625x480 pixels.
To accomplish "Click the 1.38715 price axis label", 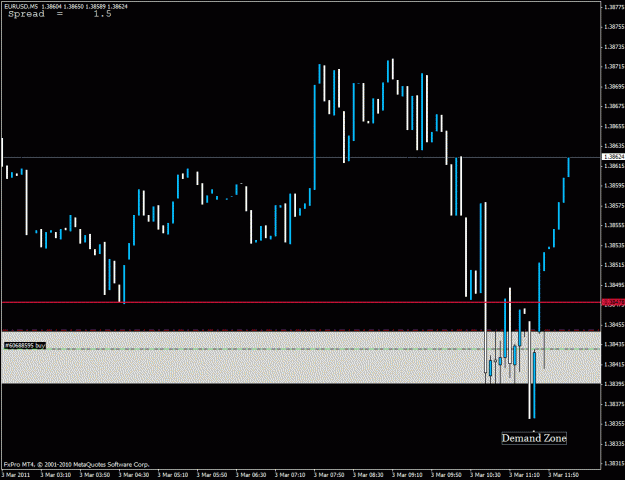I will (x=614, y=67).
